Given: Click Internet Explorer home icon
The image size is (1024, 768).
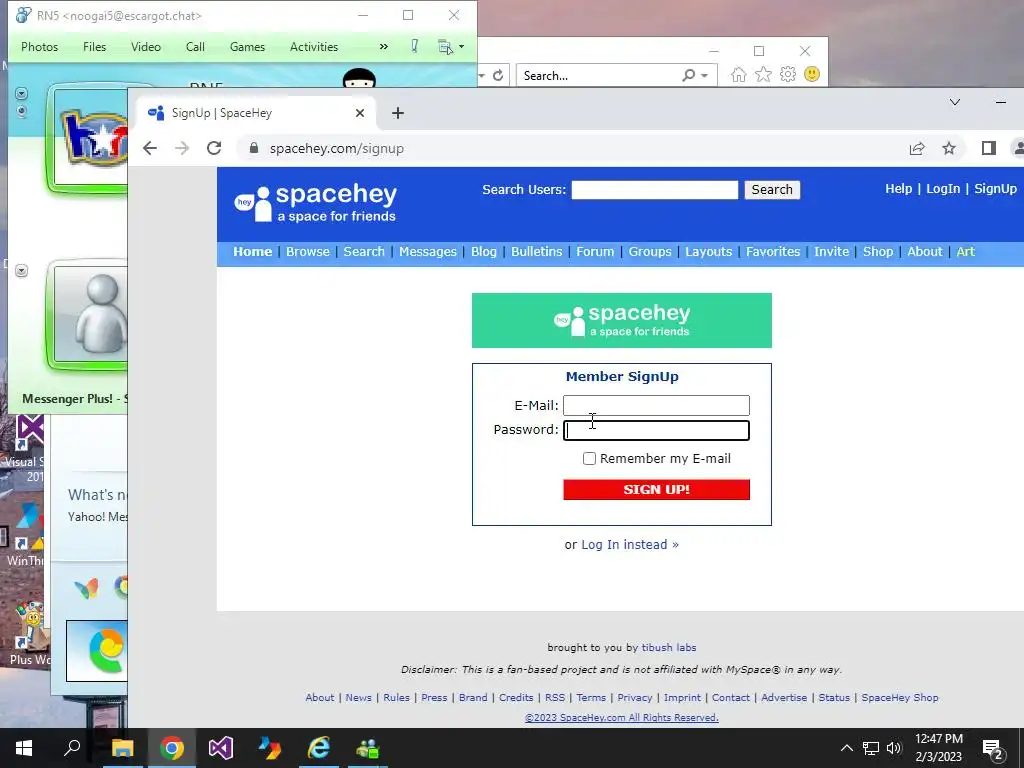Looking at the screenshot, I should 739,74.
